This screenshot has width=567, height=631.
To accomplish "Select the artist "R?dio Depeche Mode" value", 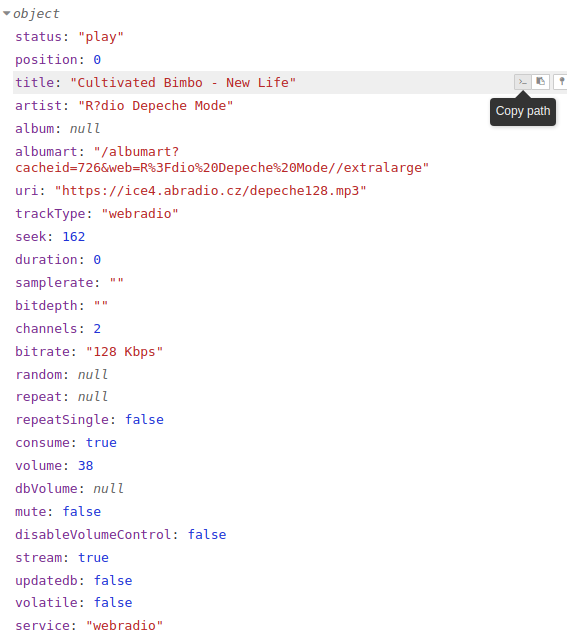I will point(156,105).
